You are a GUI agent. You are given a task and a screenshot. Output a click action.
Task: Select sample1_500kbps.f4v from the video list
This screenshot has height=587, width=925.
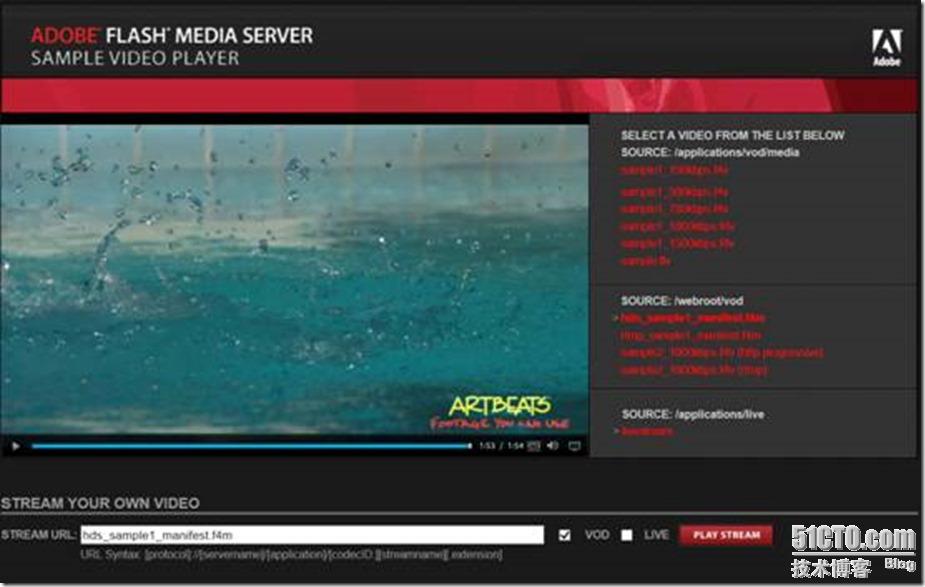(674, 192)
